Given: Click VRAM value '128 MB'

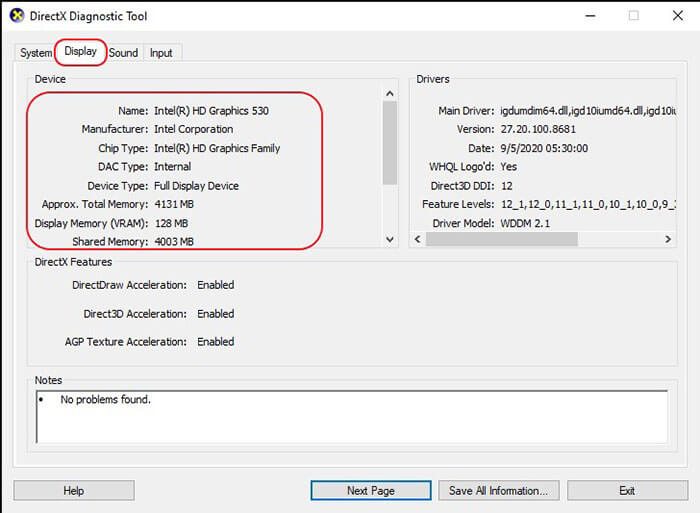Looking at the screenshot, I should 171,223.
